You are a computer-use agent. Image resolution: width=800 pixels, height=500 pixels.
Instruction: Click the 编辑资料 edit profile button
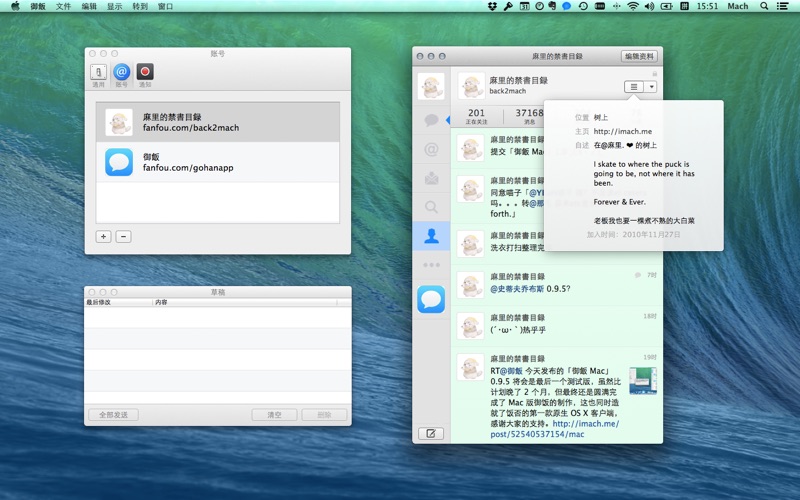click(639, 56)
